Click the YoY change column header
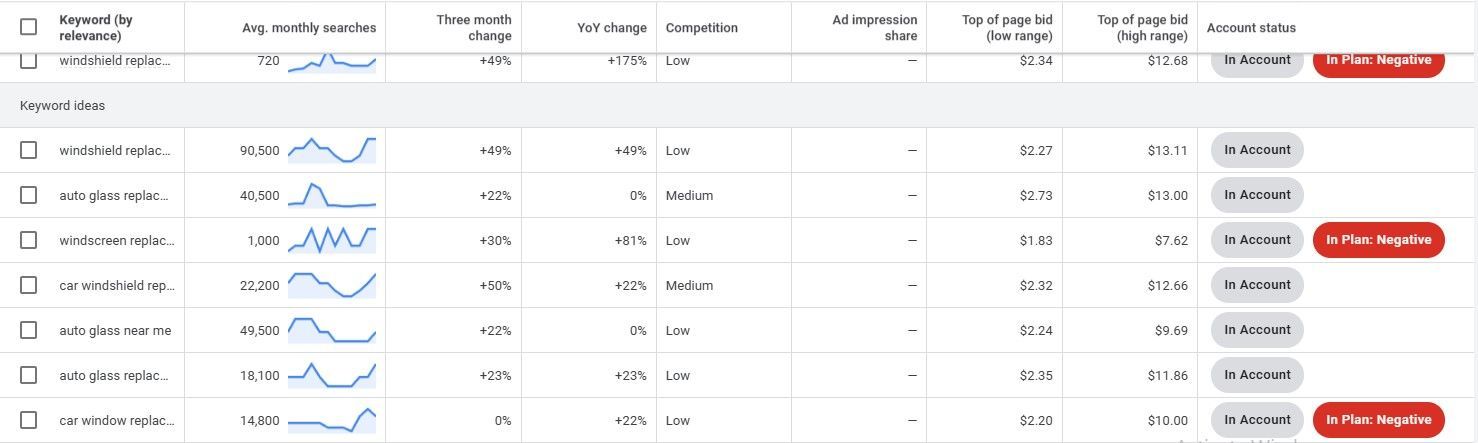This screenshot has width=1478, height=443. (x=612, y=28)
